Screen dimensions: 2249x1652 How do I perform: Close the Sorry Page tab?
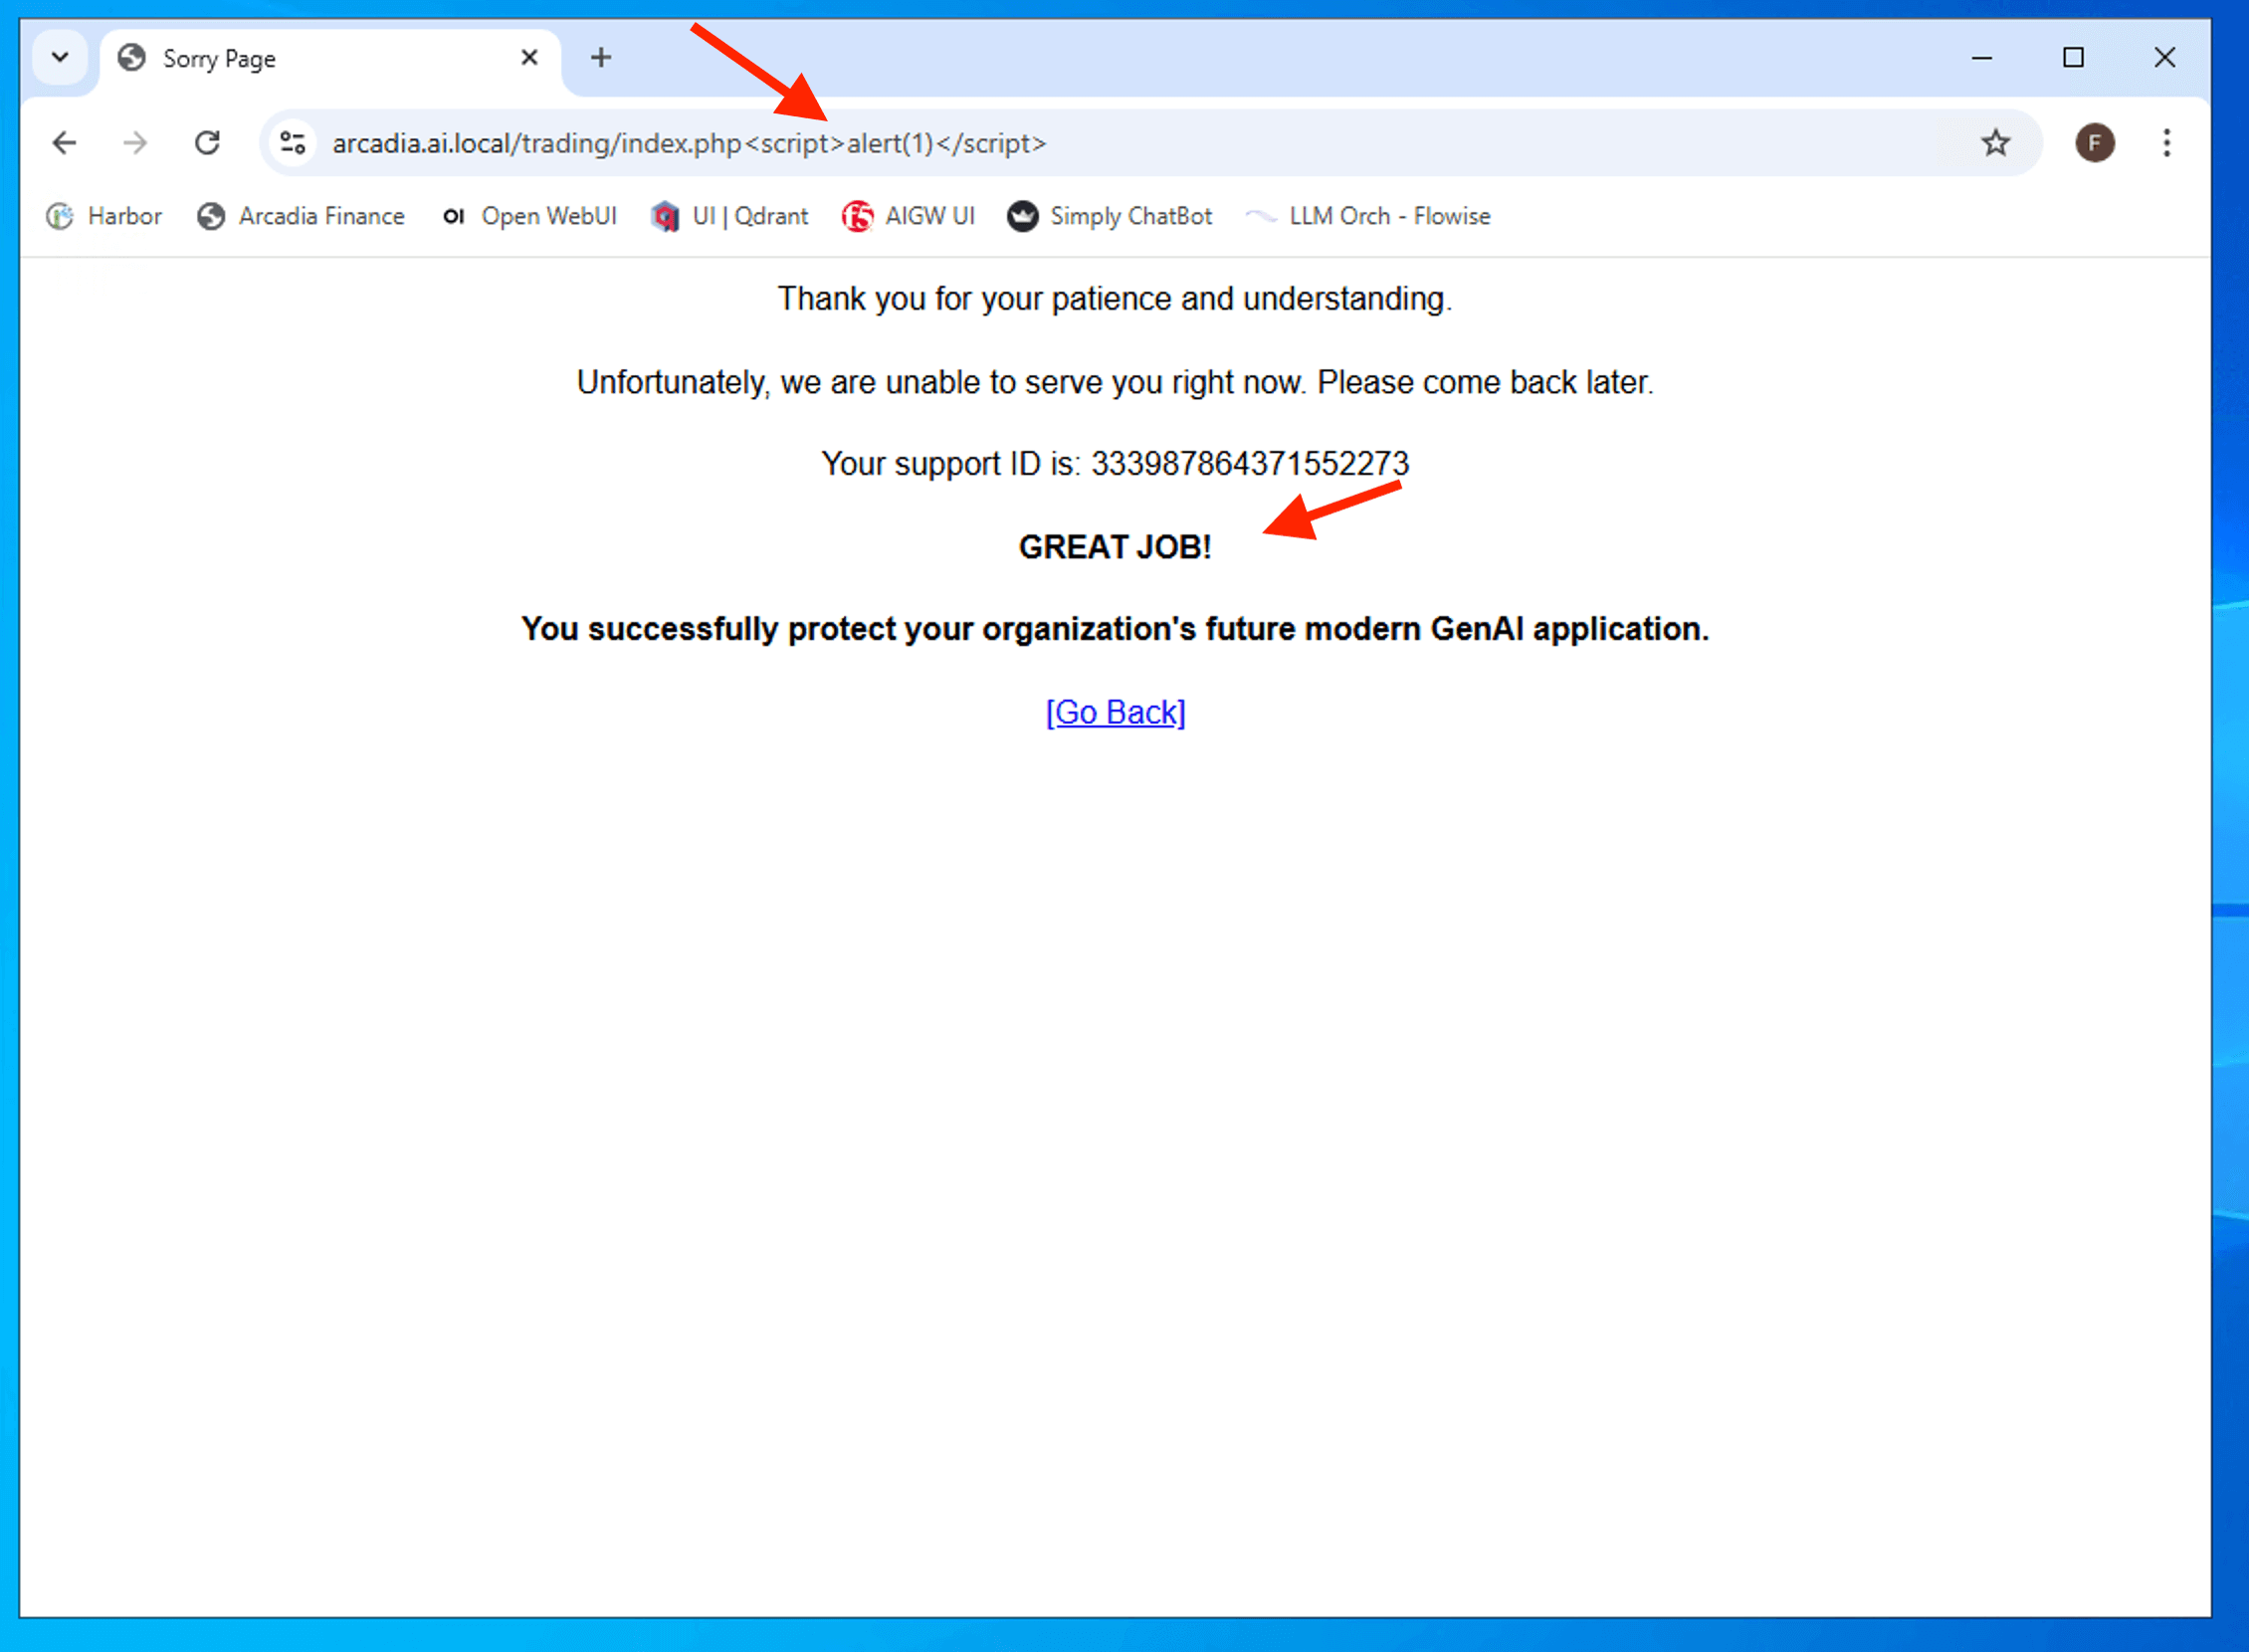click(x=529, y=58)
